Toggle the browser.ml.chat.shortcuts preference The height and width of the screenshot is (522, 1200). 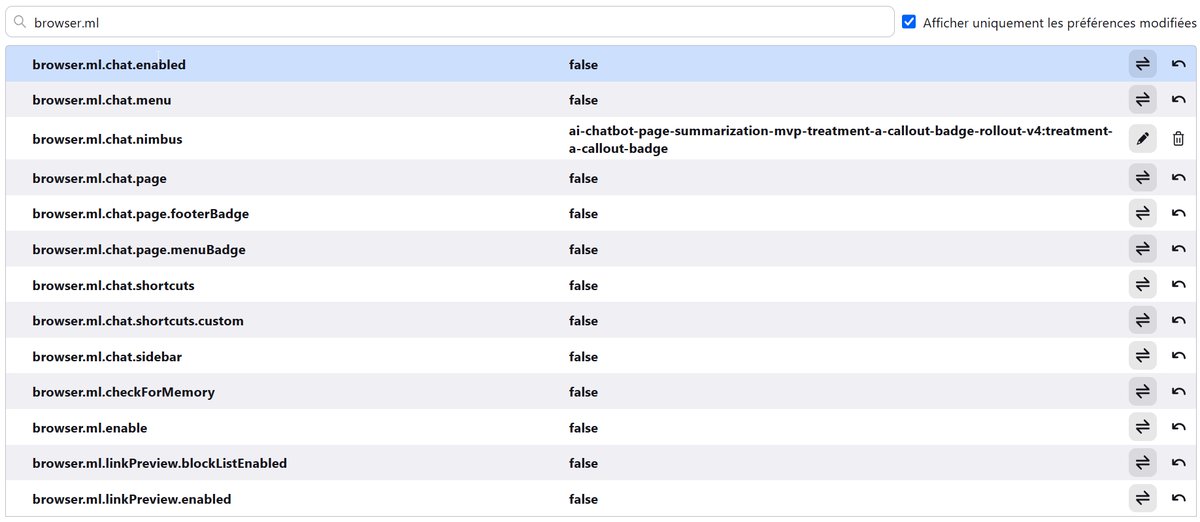(1143, 285)
